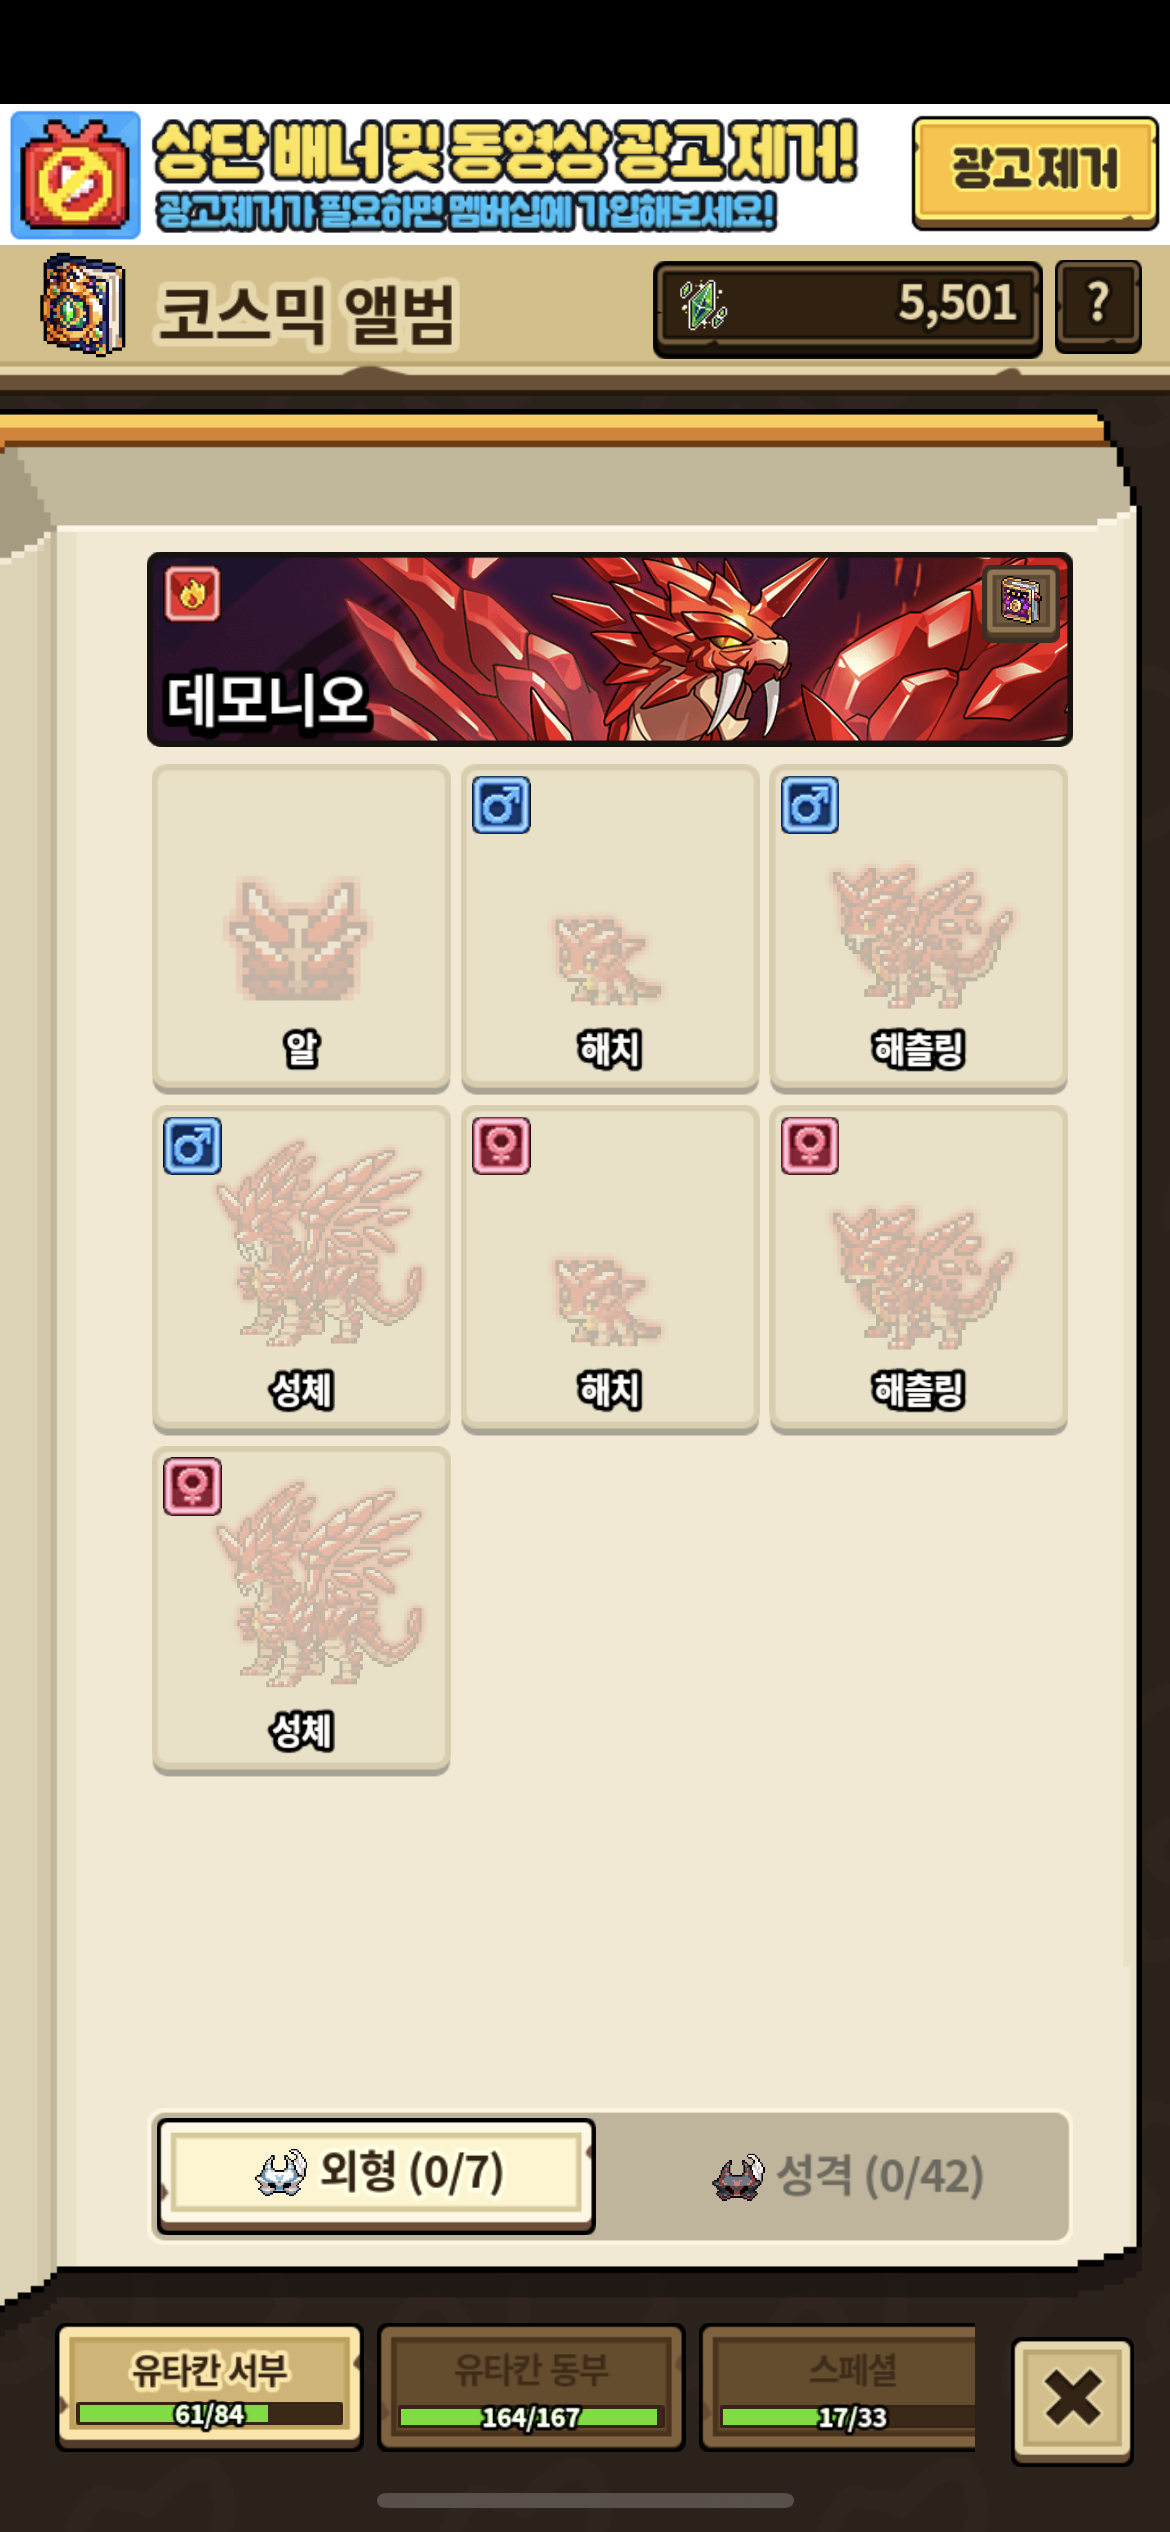Select the female 해치 hatch card
This screenshot has width=1170, height=2532.
pos(609,1269)
